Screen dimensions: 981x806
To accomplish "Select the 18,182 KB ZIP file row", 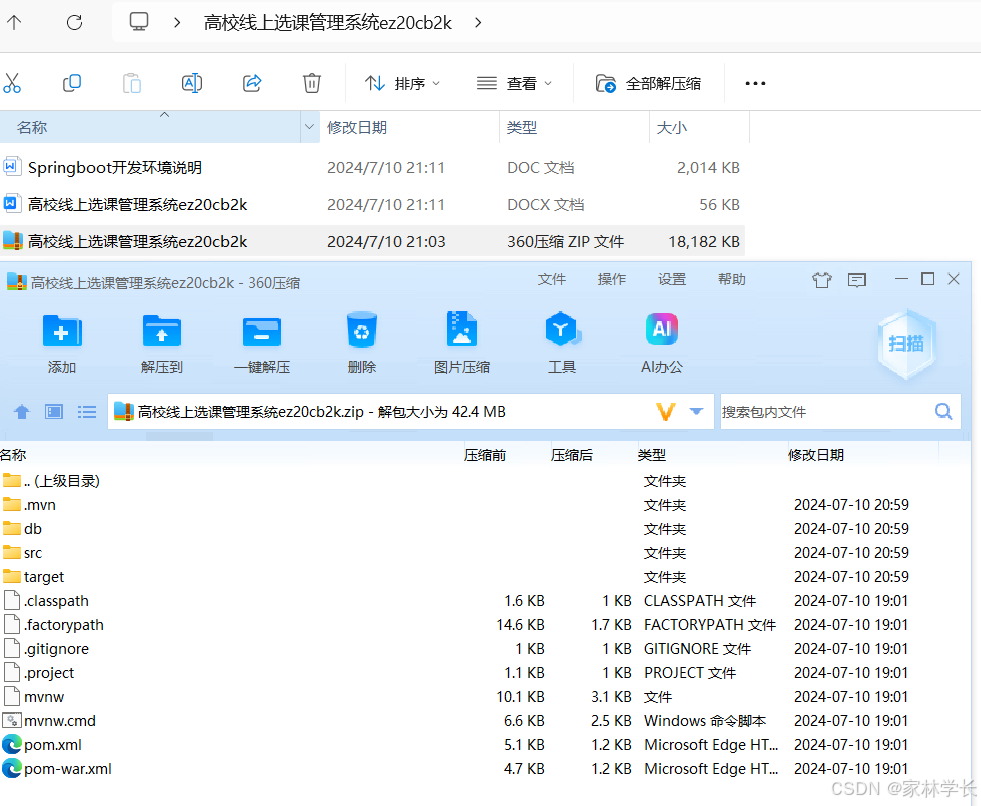I will click(x=372, y=242).
